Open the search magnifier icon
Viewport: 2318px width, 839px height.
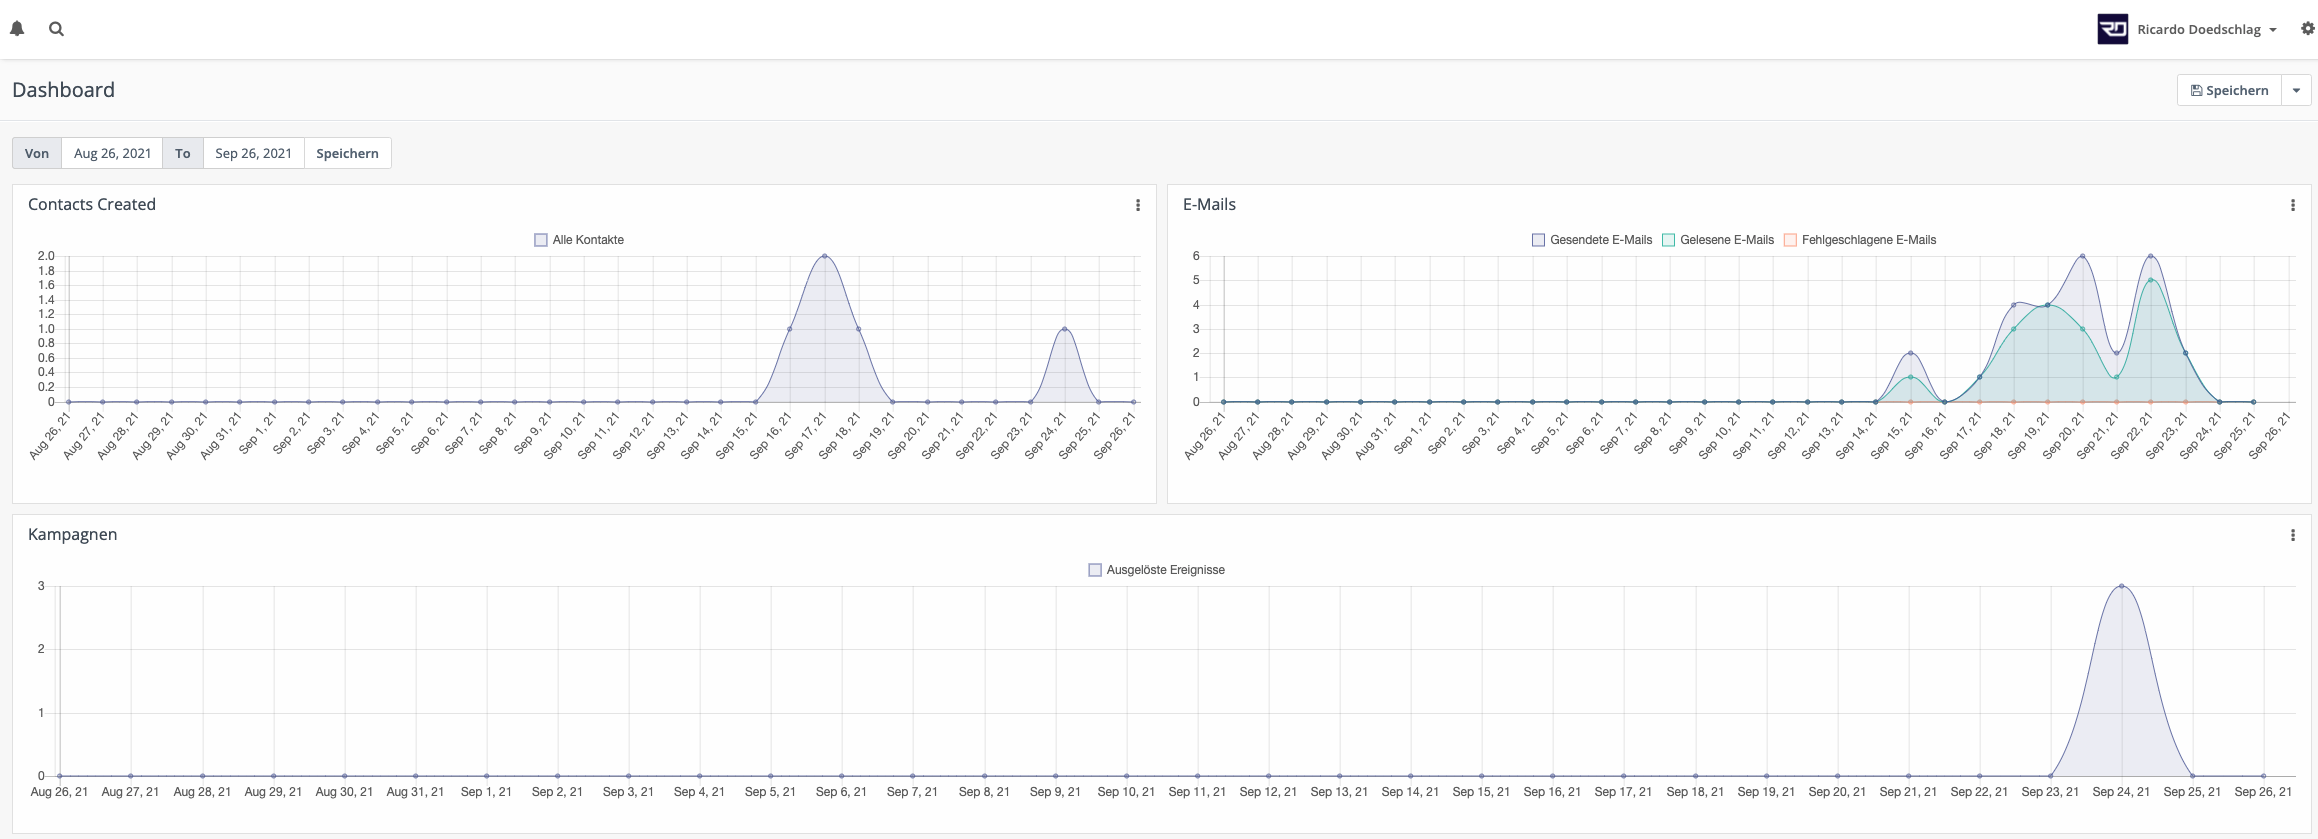coord(57,29)
